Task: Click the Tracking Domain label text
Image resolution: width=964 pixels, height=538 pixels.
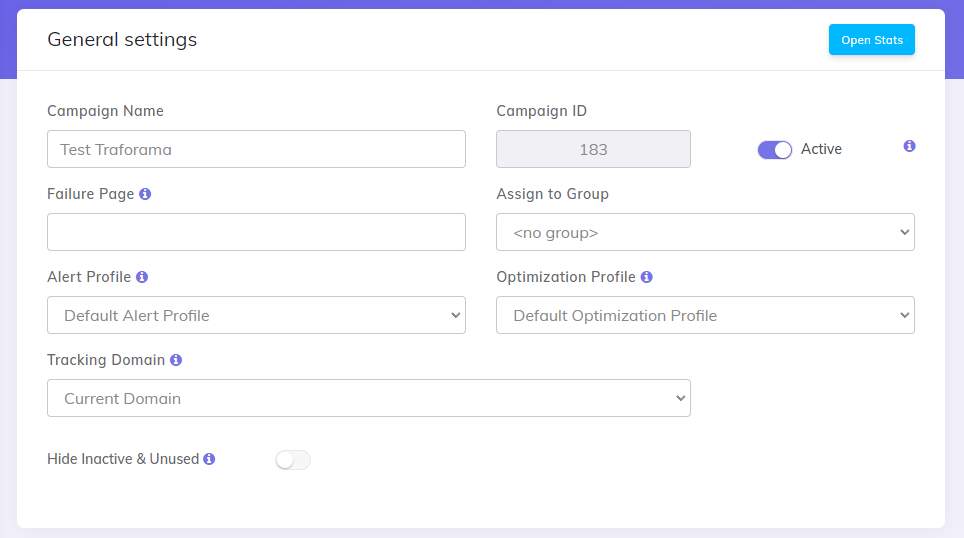Action: click(106, 360)
